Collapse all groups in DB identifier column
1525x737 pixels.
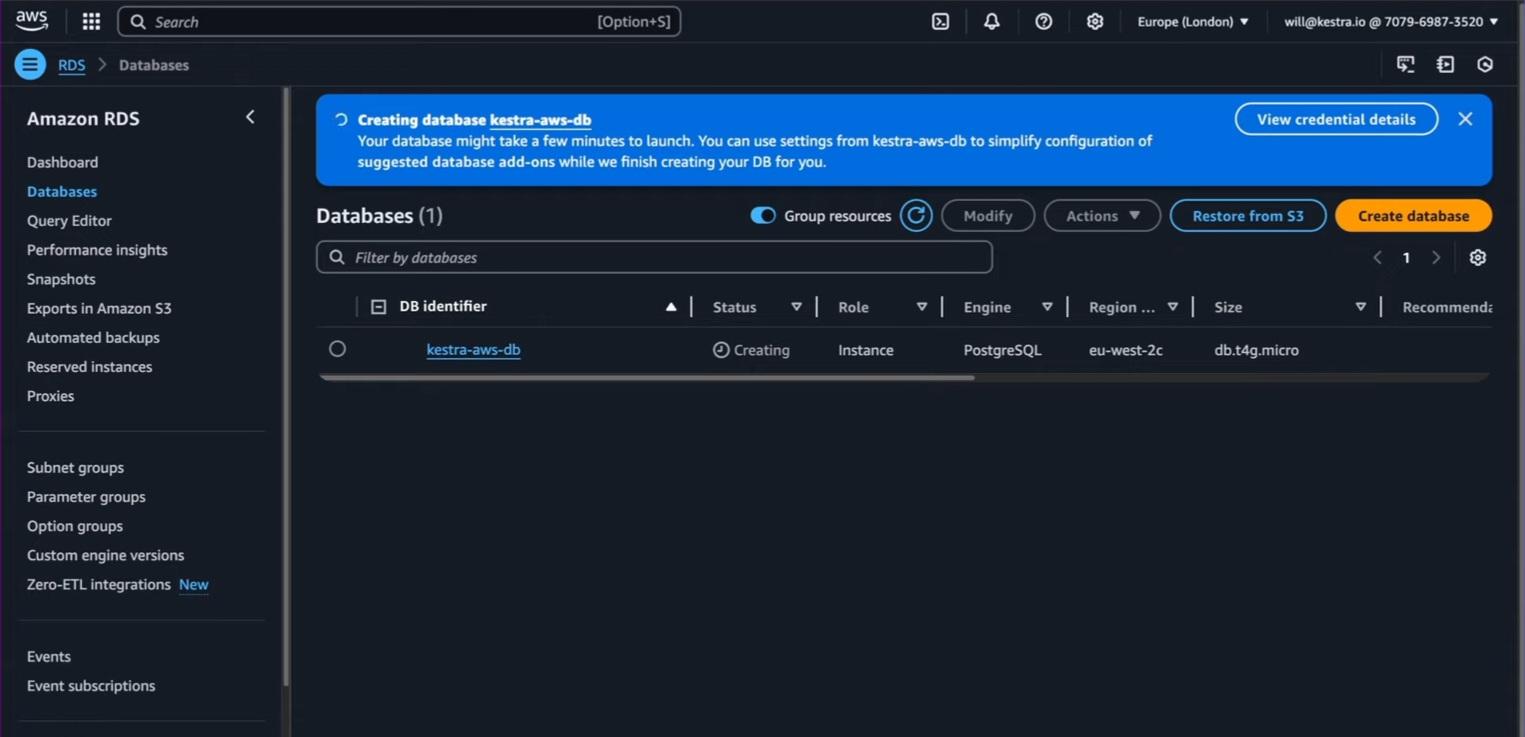pyautogui.click(x=378, y=307)
